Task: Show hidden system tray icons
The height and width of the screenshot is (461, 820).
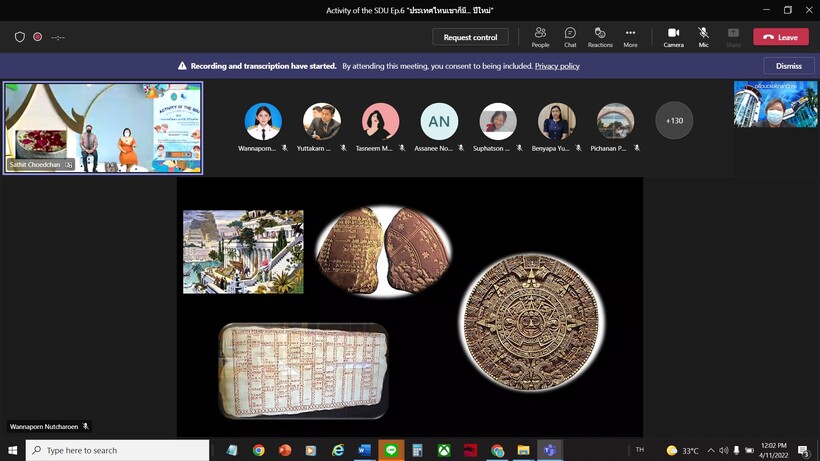Action: pyautogui.click(x=711, y=450)
